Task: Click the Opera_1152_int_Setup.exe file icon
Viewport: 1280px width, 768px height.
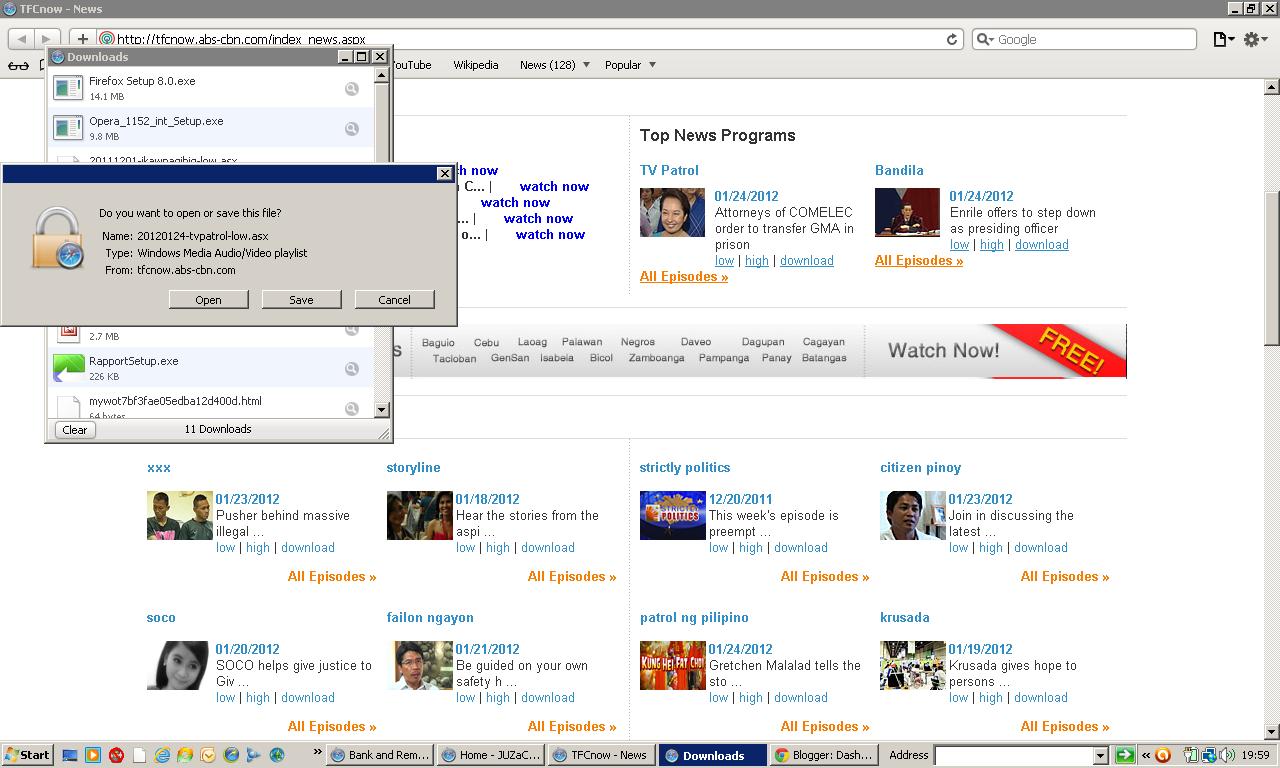Action: point(68,129)
